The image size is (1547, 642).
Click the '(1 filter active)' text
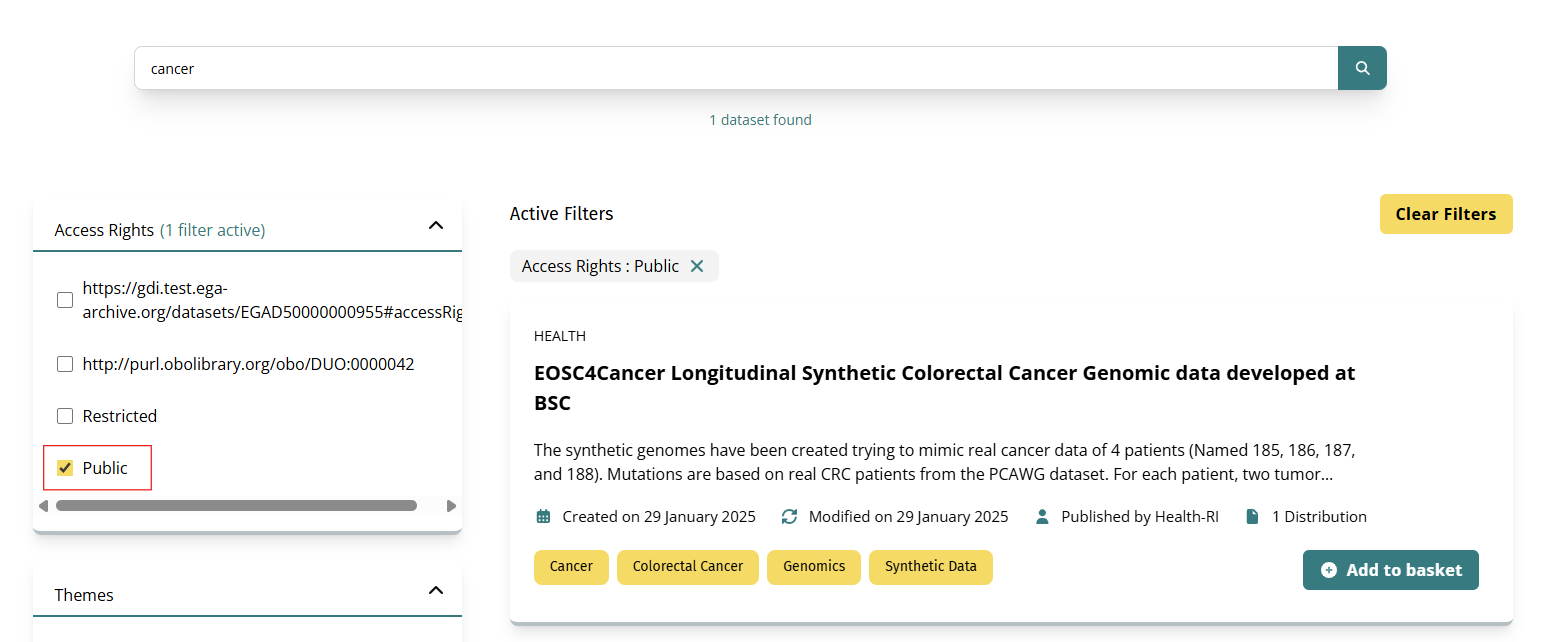pos(212,230)
